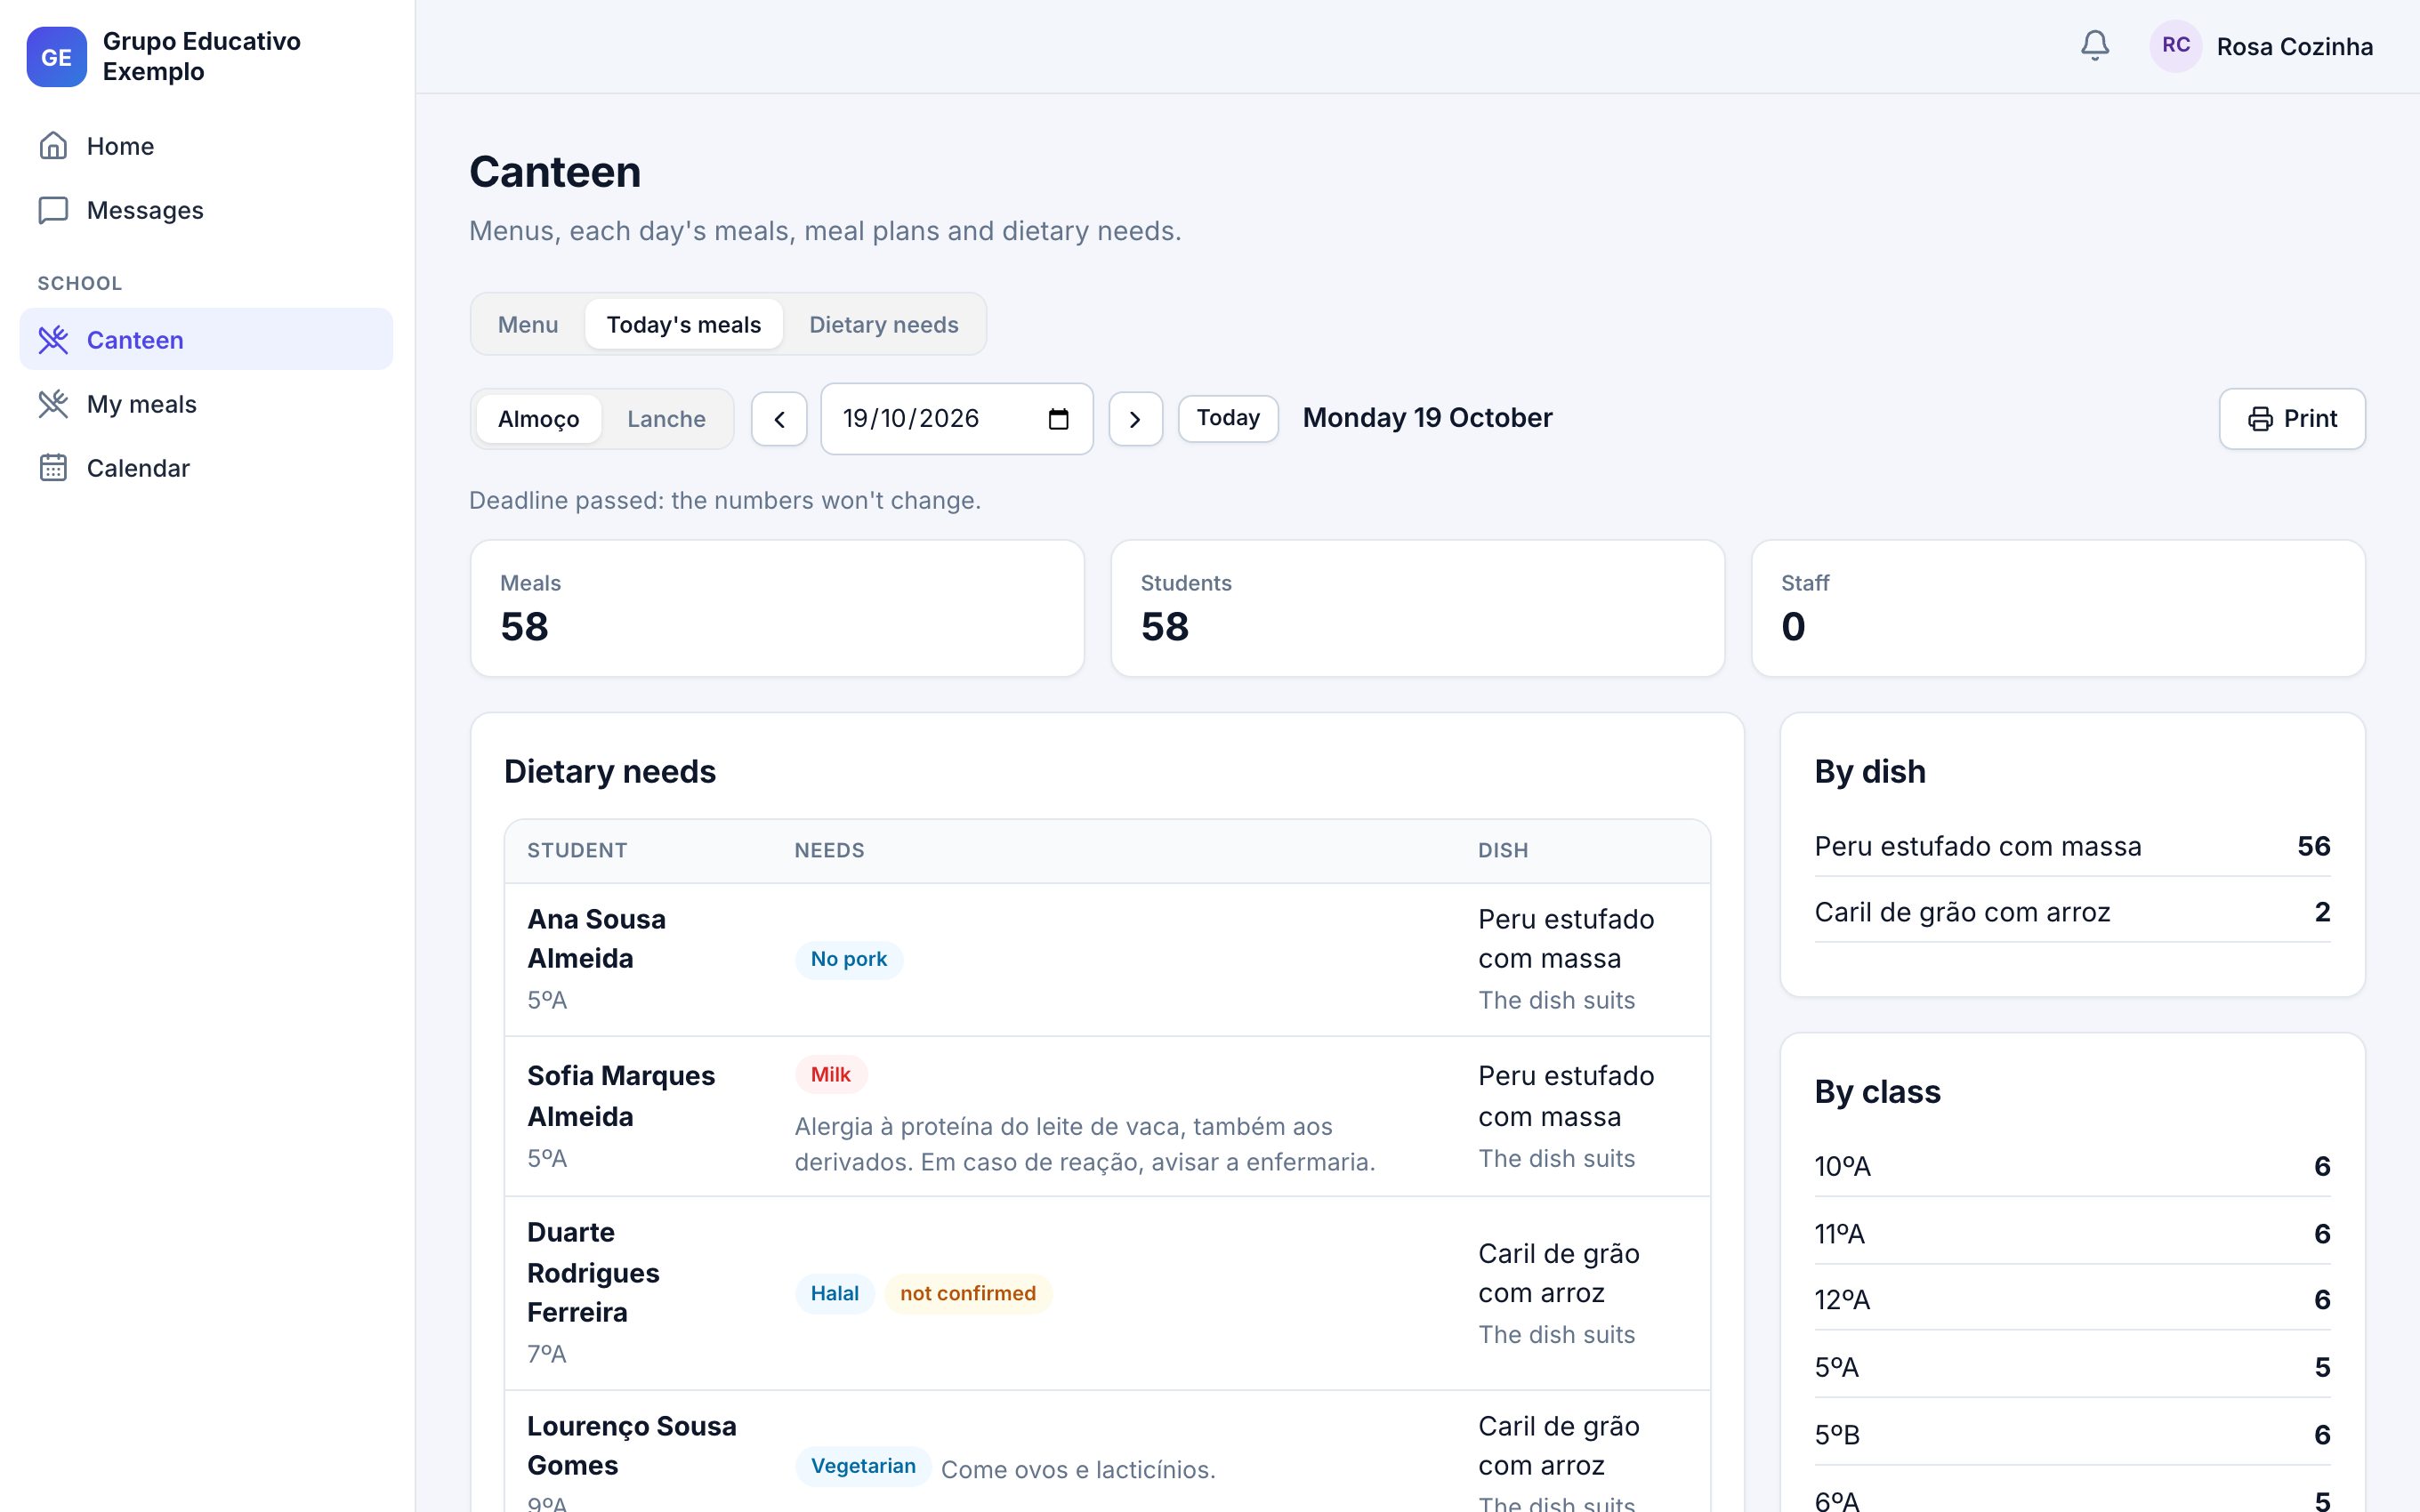Open Messages from sidebar icon
Viewport: 2420px width, 1512px height.
point(53,210)
